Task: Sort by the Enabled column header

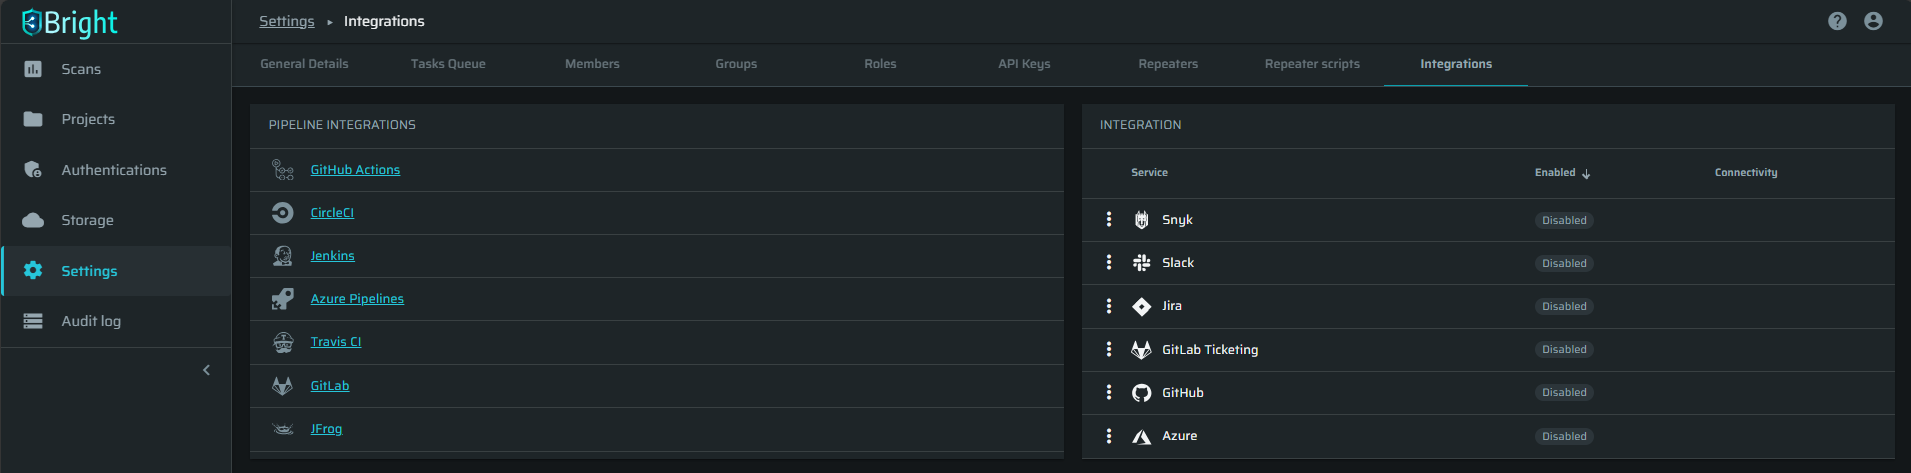Action: tap(1555, 173)
